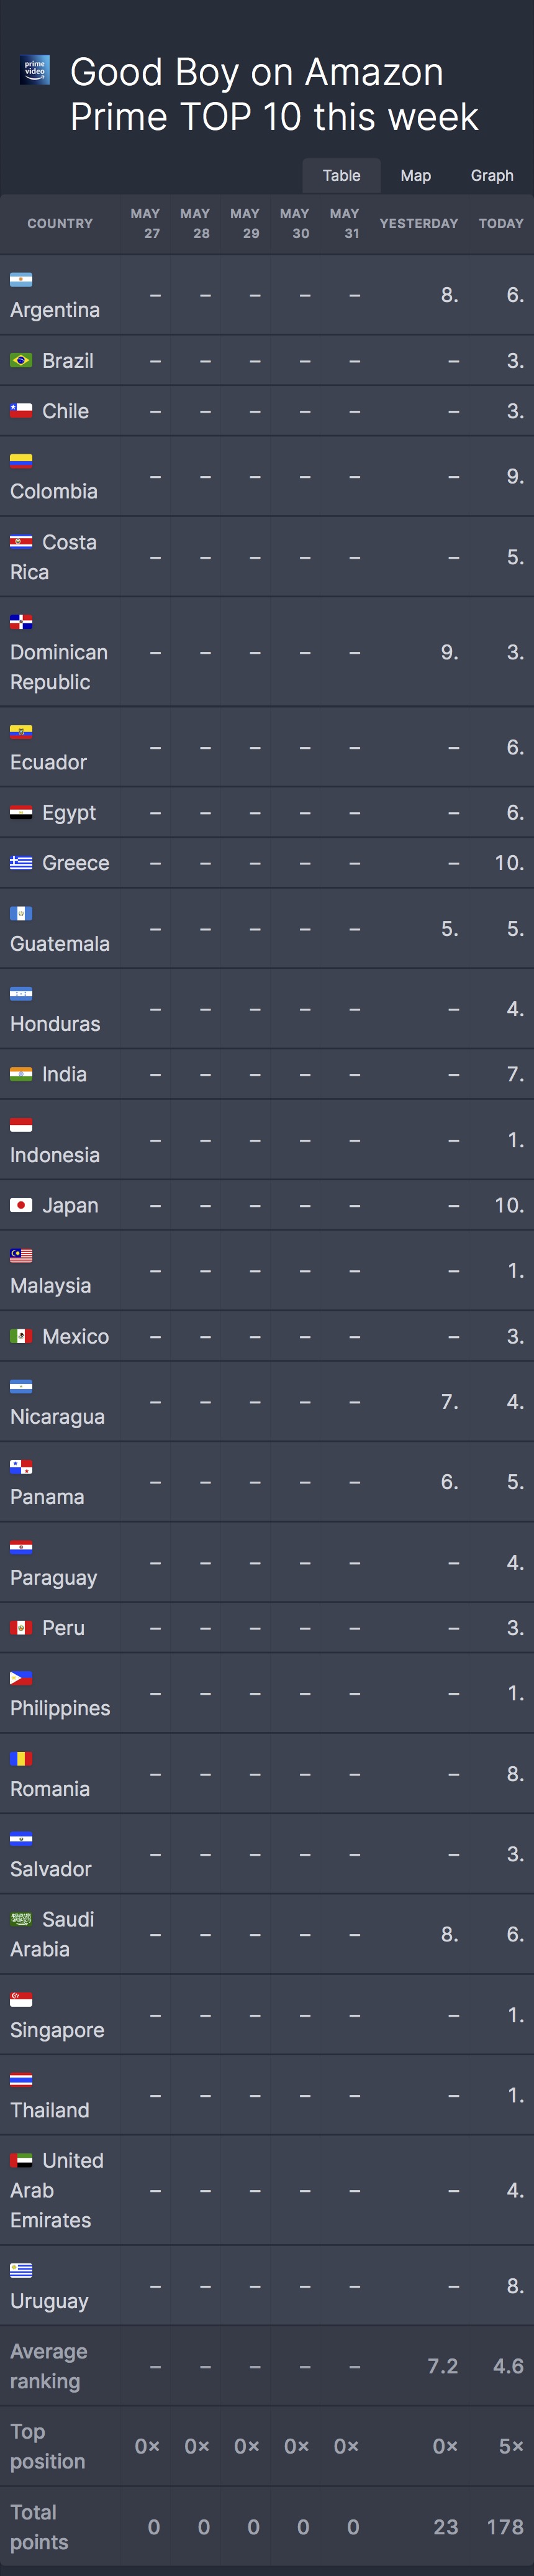Click the United Arab Emirates flag

click(21, 2160)
